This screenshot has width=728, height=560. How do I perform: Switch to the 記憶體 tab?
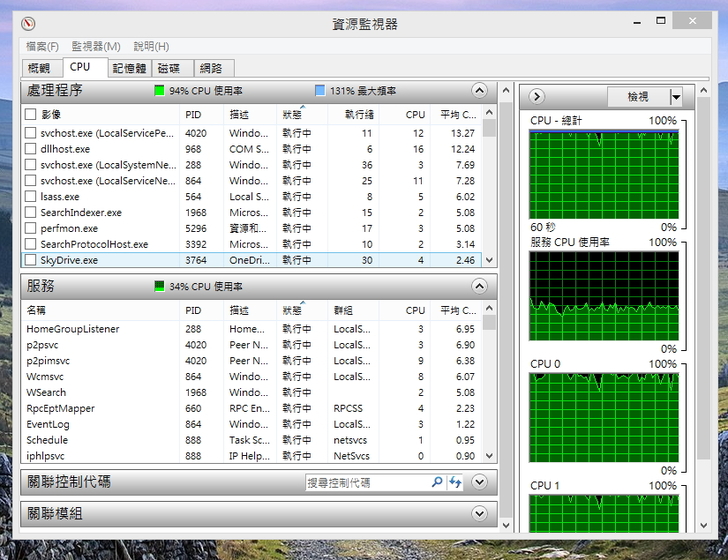[129, 68]
